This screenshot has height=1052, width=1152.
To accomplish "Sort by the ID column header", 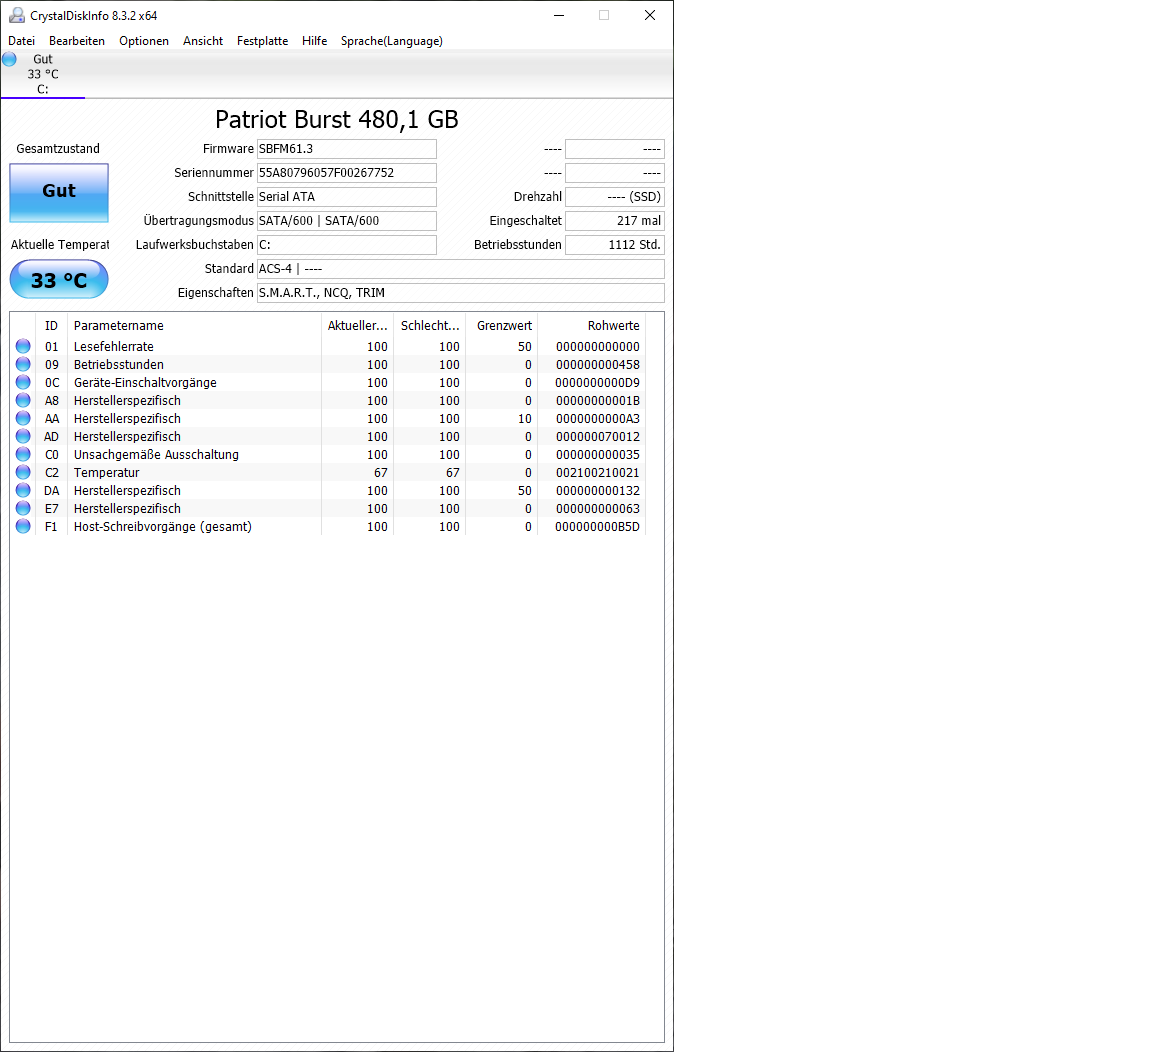I will pos(51,325).
